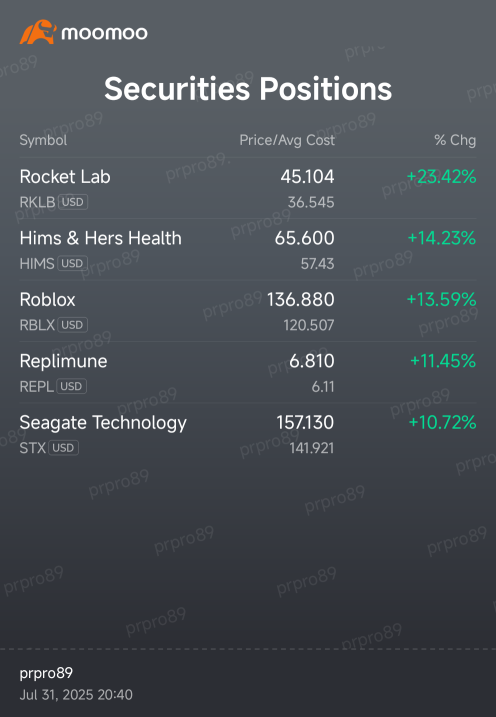Click the USD badge next to HIMS

(72, 263)
